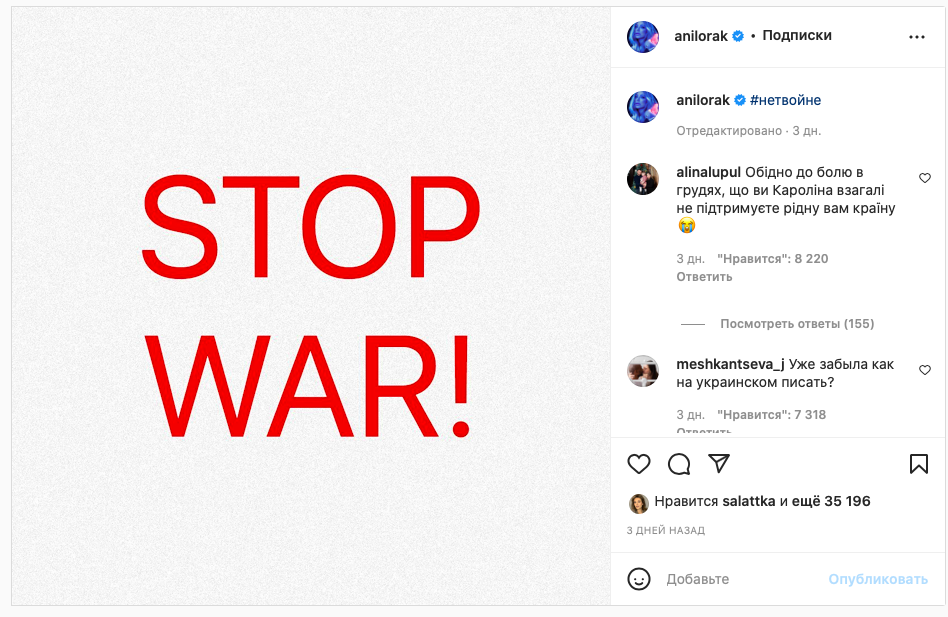Focus the 'Добавьте' comment input field

coord(740,579)
